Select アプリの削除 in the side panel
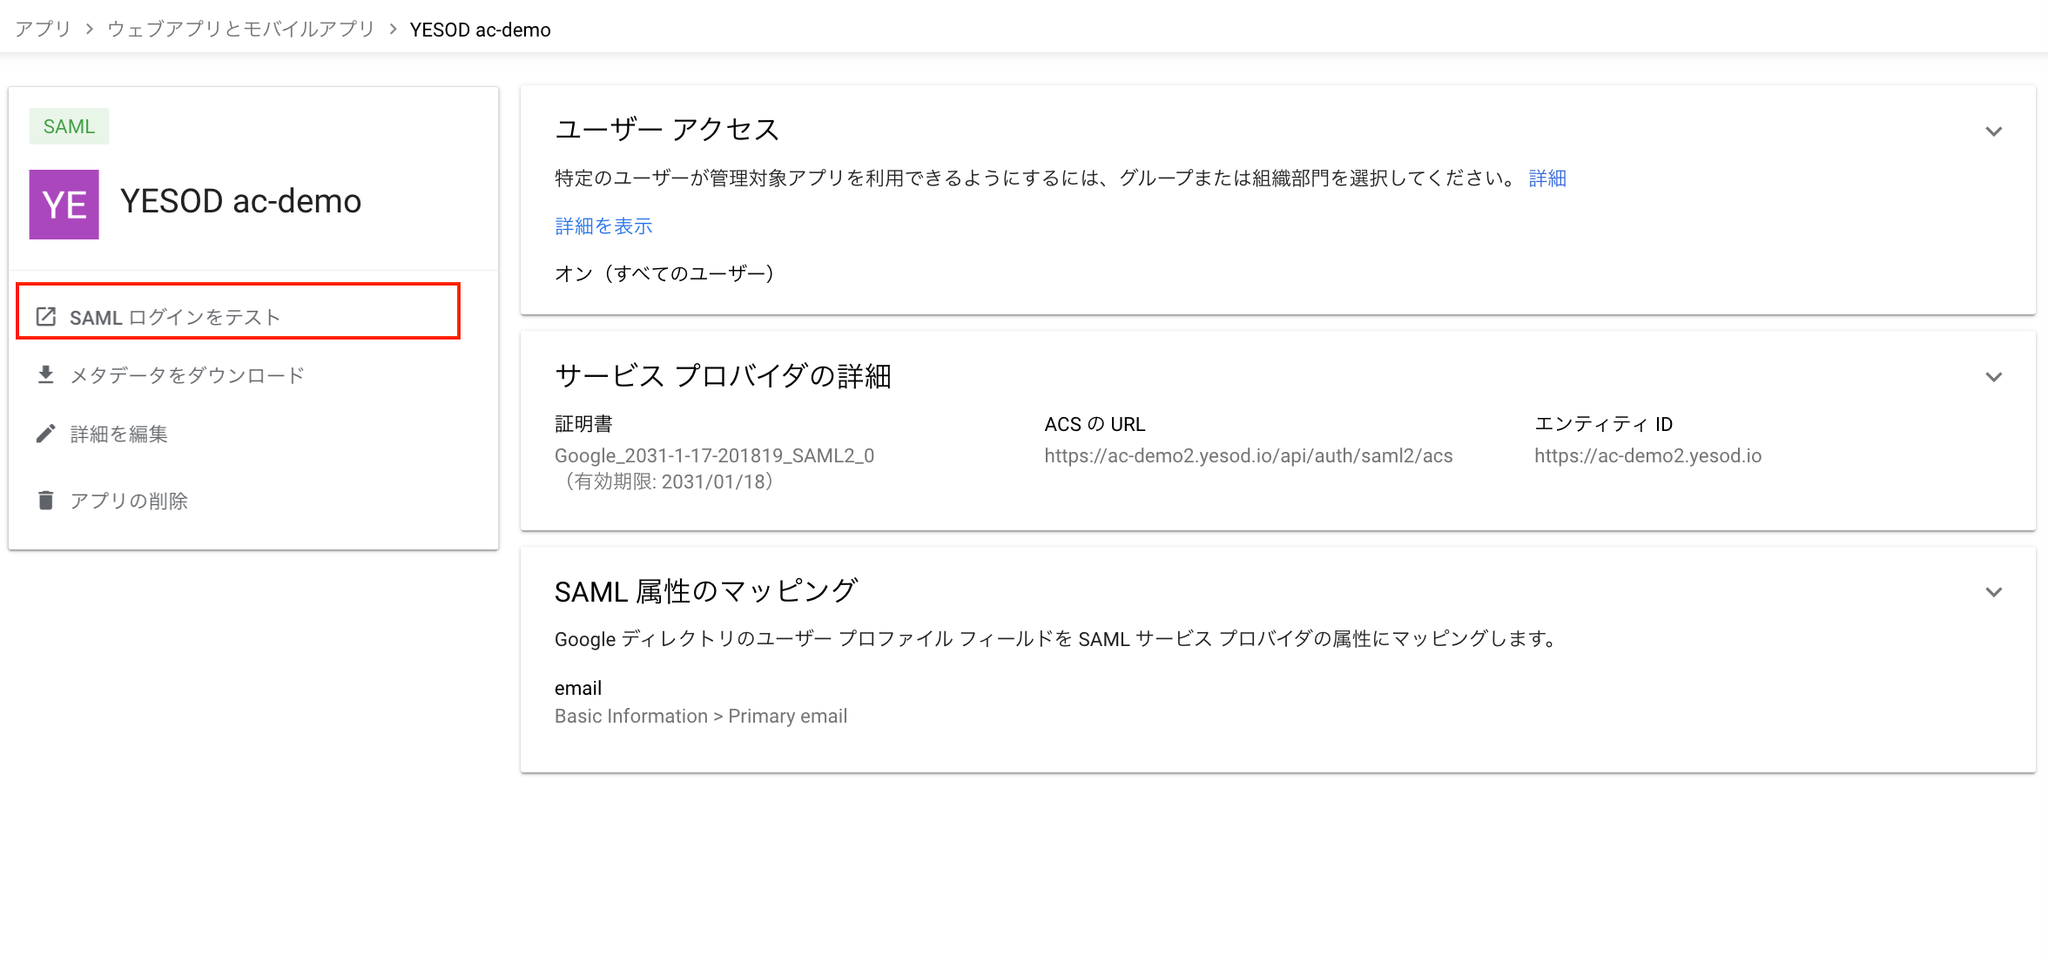The image size is (2048, 956). (129, 501)
